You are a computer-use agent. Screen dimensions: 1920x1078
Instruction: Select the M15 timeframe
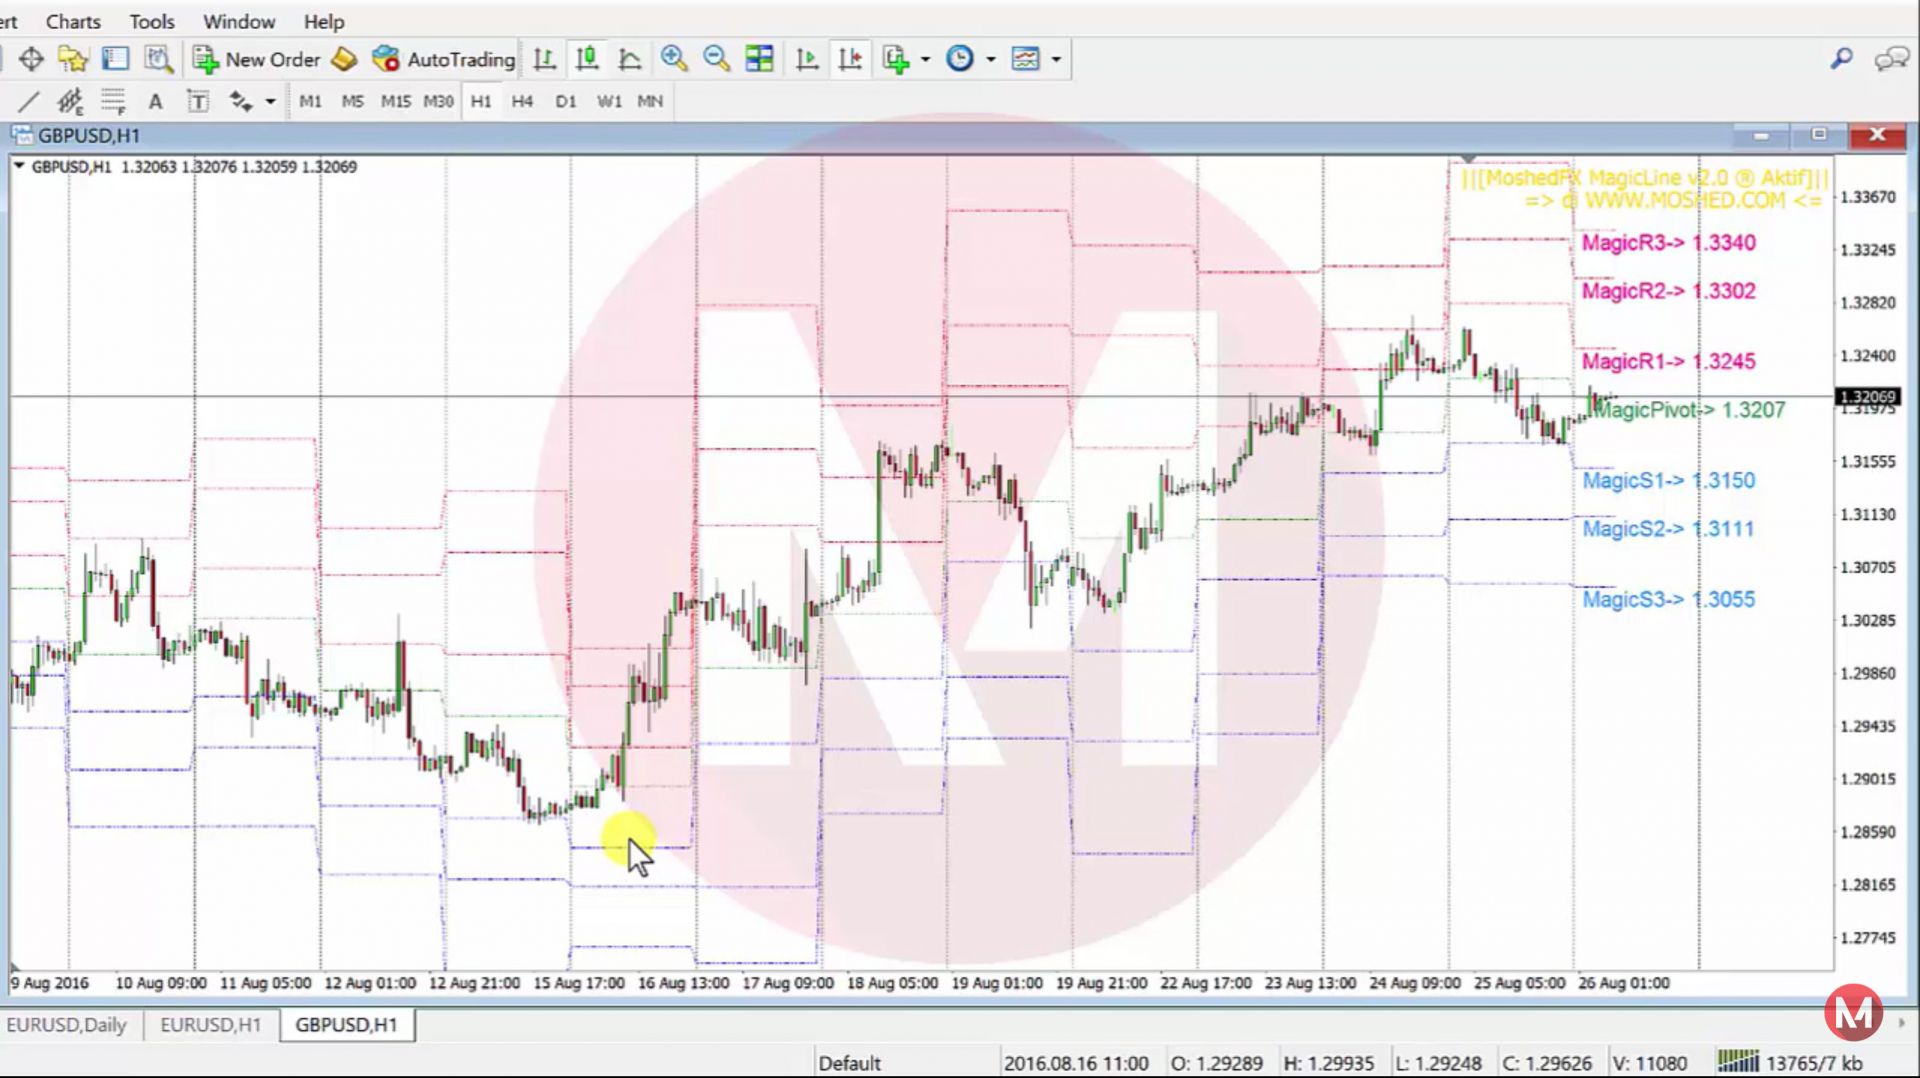[396, 100]
